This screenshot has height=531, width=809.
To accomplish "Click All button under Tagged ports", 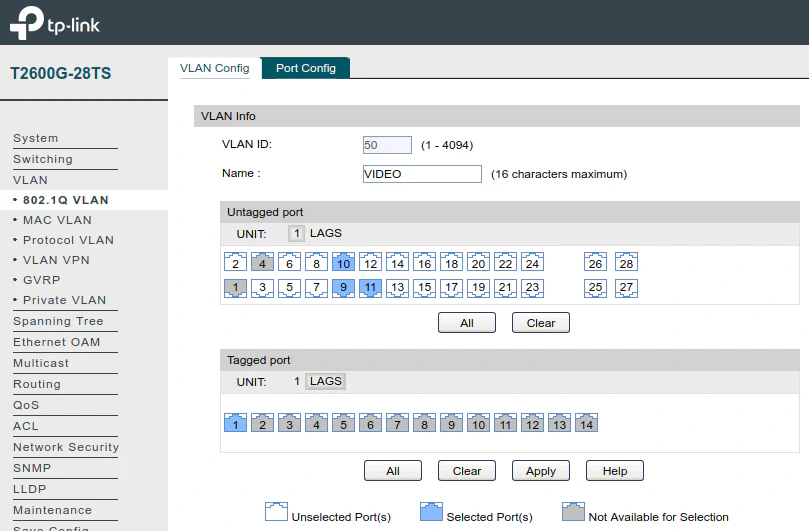I will point(393,471).
